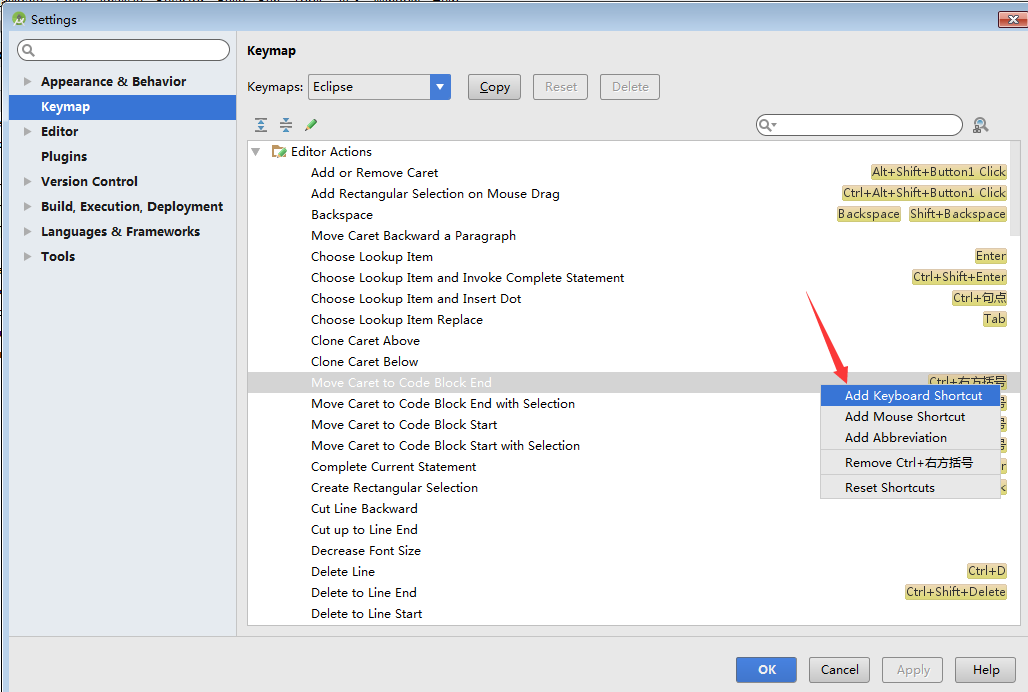This screenshot has width=1028, height=692.
Task: Select Reset Shortcuts menu entry
Action: coord(910,488)
